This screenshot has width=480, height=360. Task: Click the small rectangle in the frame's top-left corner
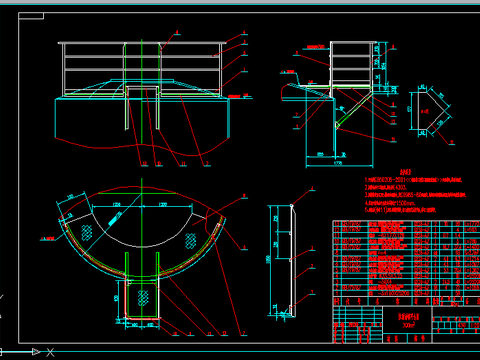coord(31,16)
